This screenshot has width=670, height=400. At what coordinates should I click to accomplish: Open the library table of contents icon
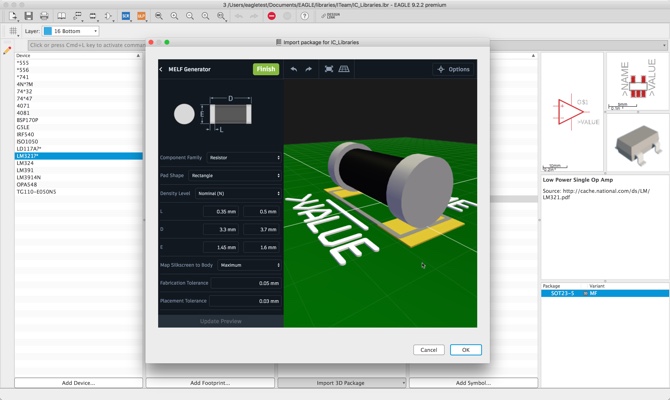pos(62,16)
